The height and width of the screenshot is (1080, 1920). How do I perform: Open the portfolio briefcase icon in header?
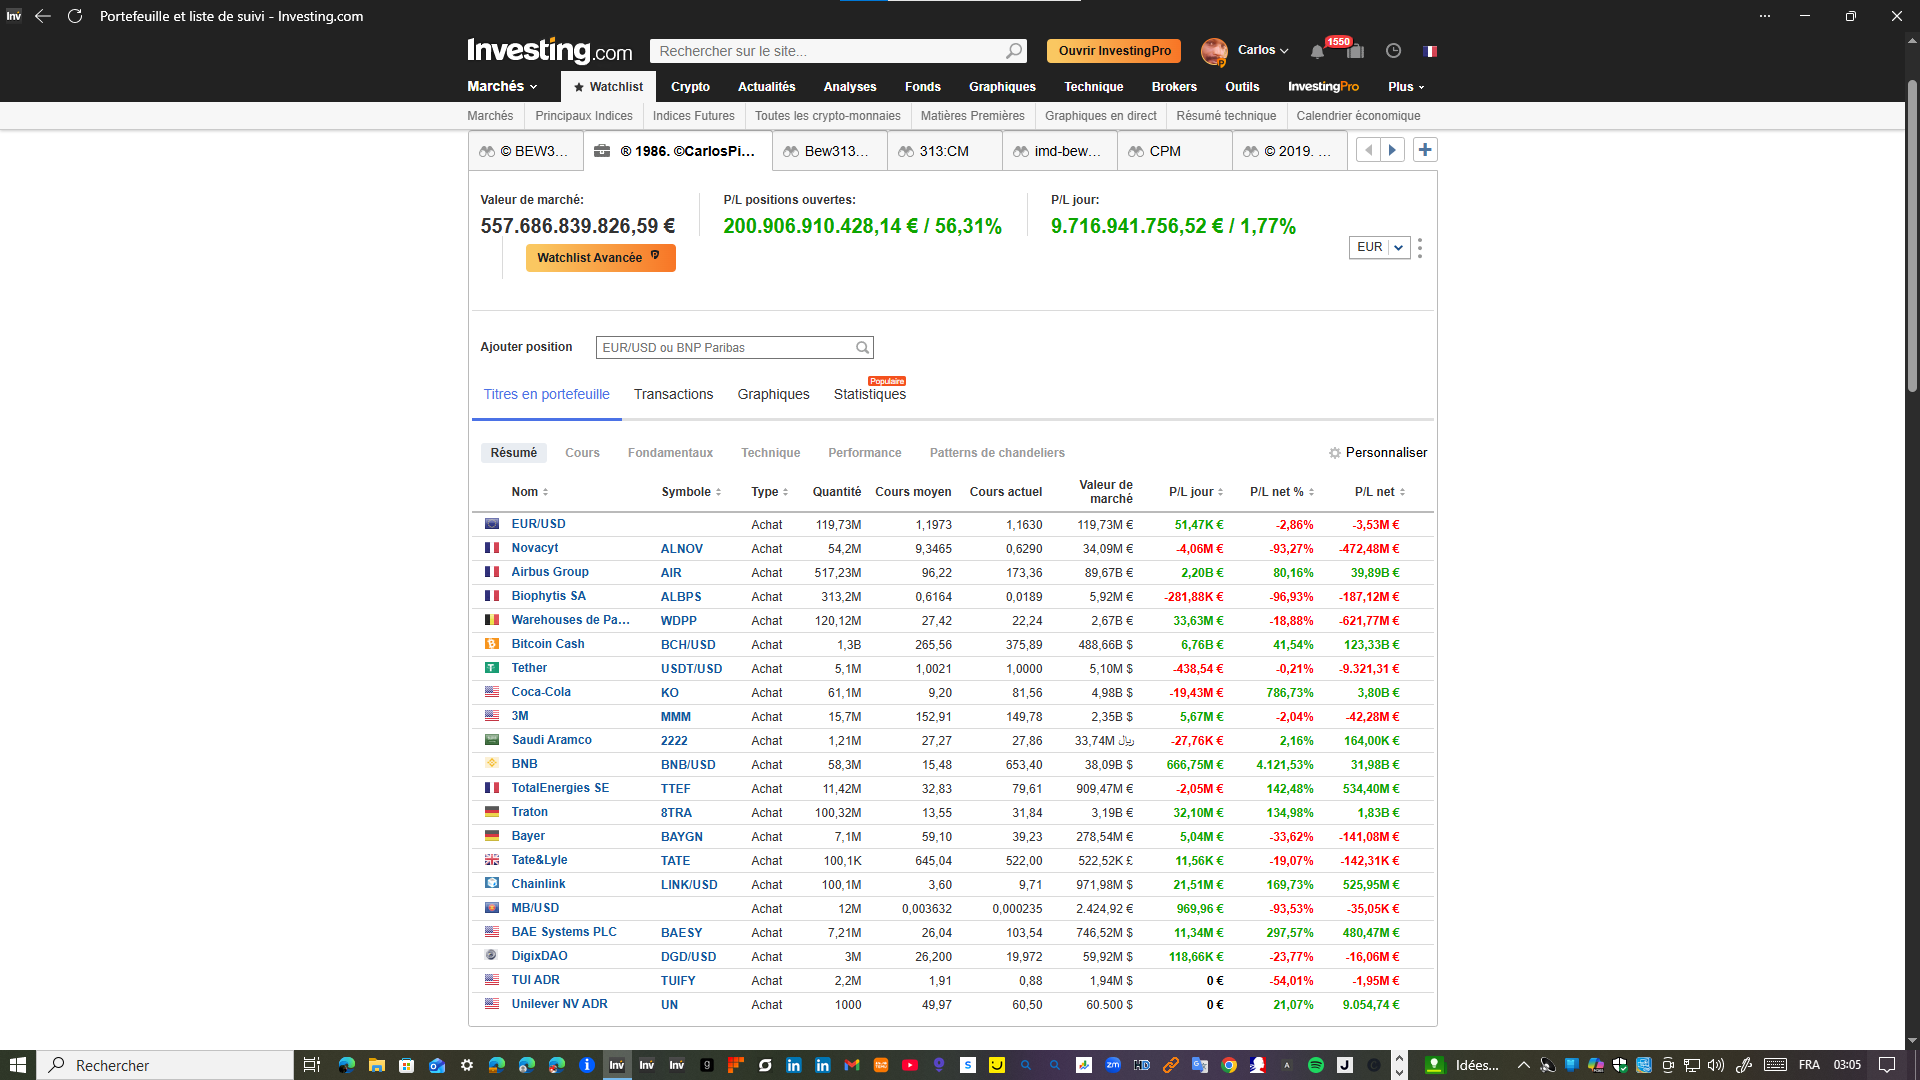pos(1355,51)
